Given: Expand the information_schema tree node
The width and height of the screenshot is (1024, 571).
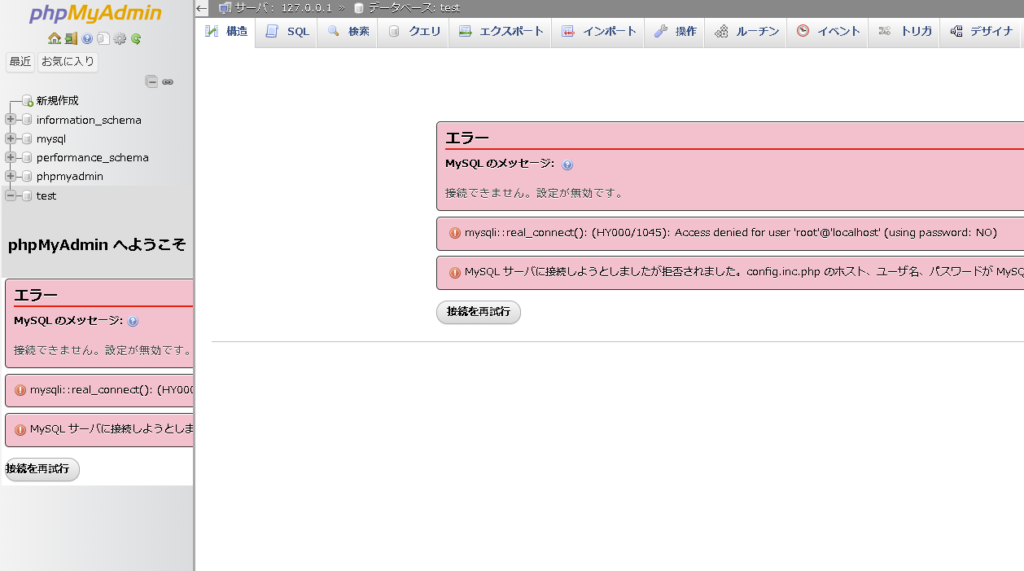Looking at the screenshot, I should (x=10, y=120).
